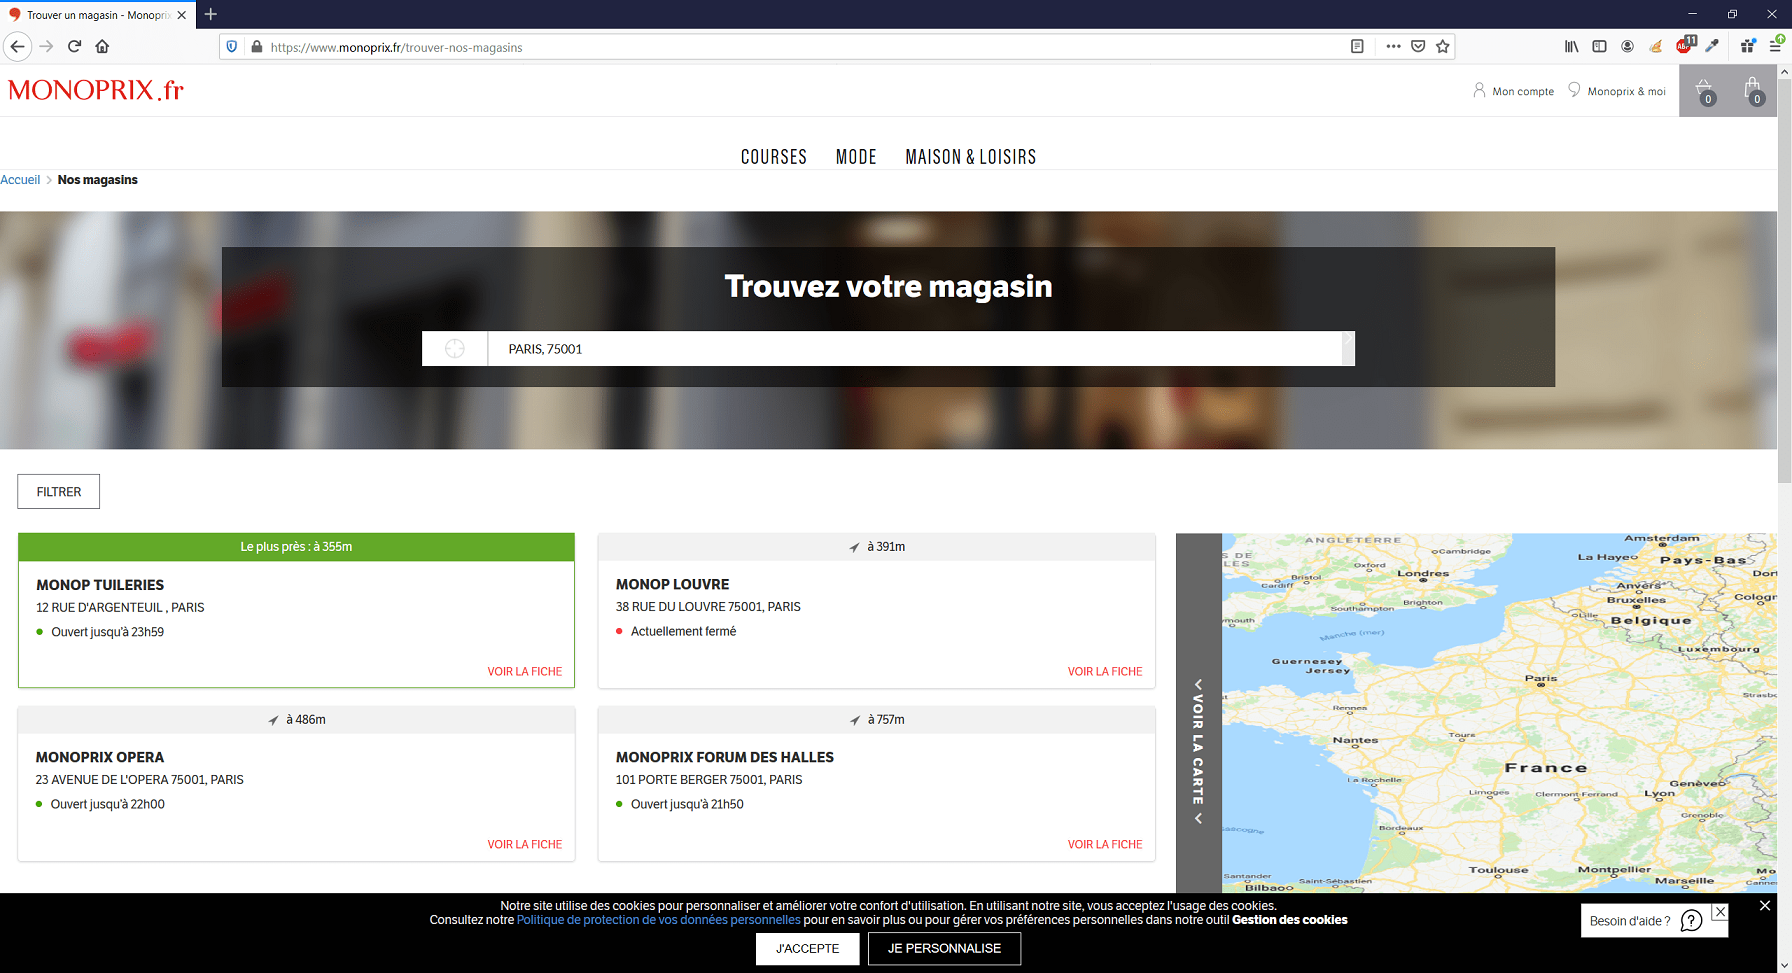Viewport: 1792px width, 973px height.
Task: Click Paris on the map
Action: (x=1541, y=679)
